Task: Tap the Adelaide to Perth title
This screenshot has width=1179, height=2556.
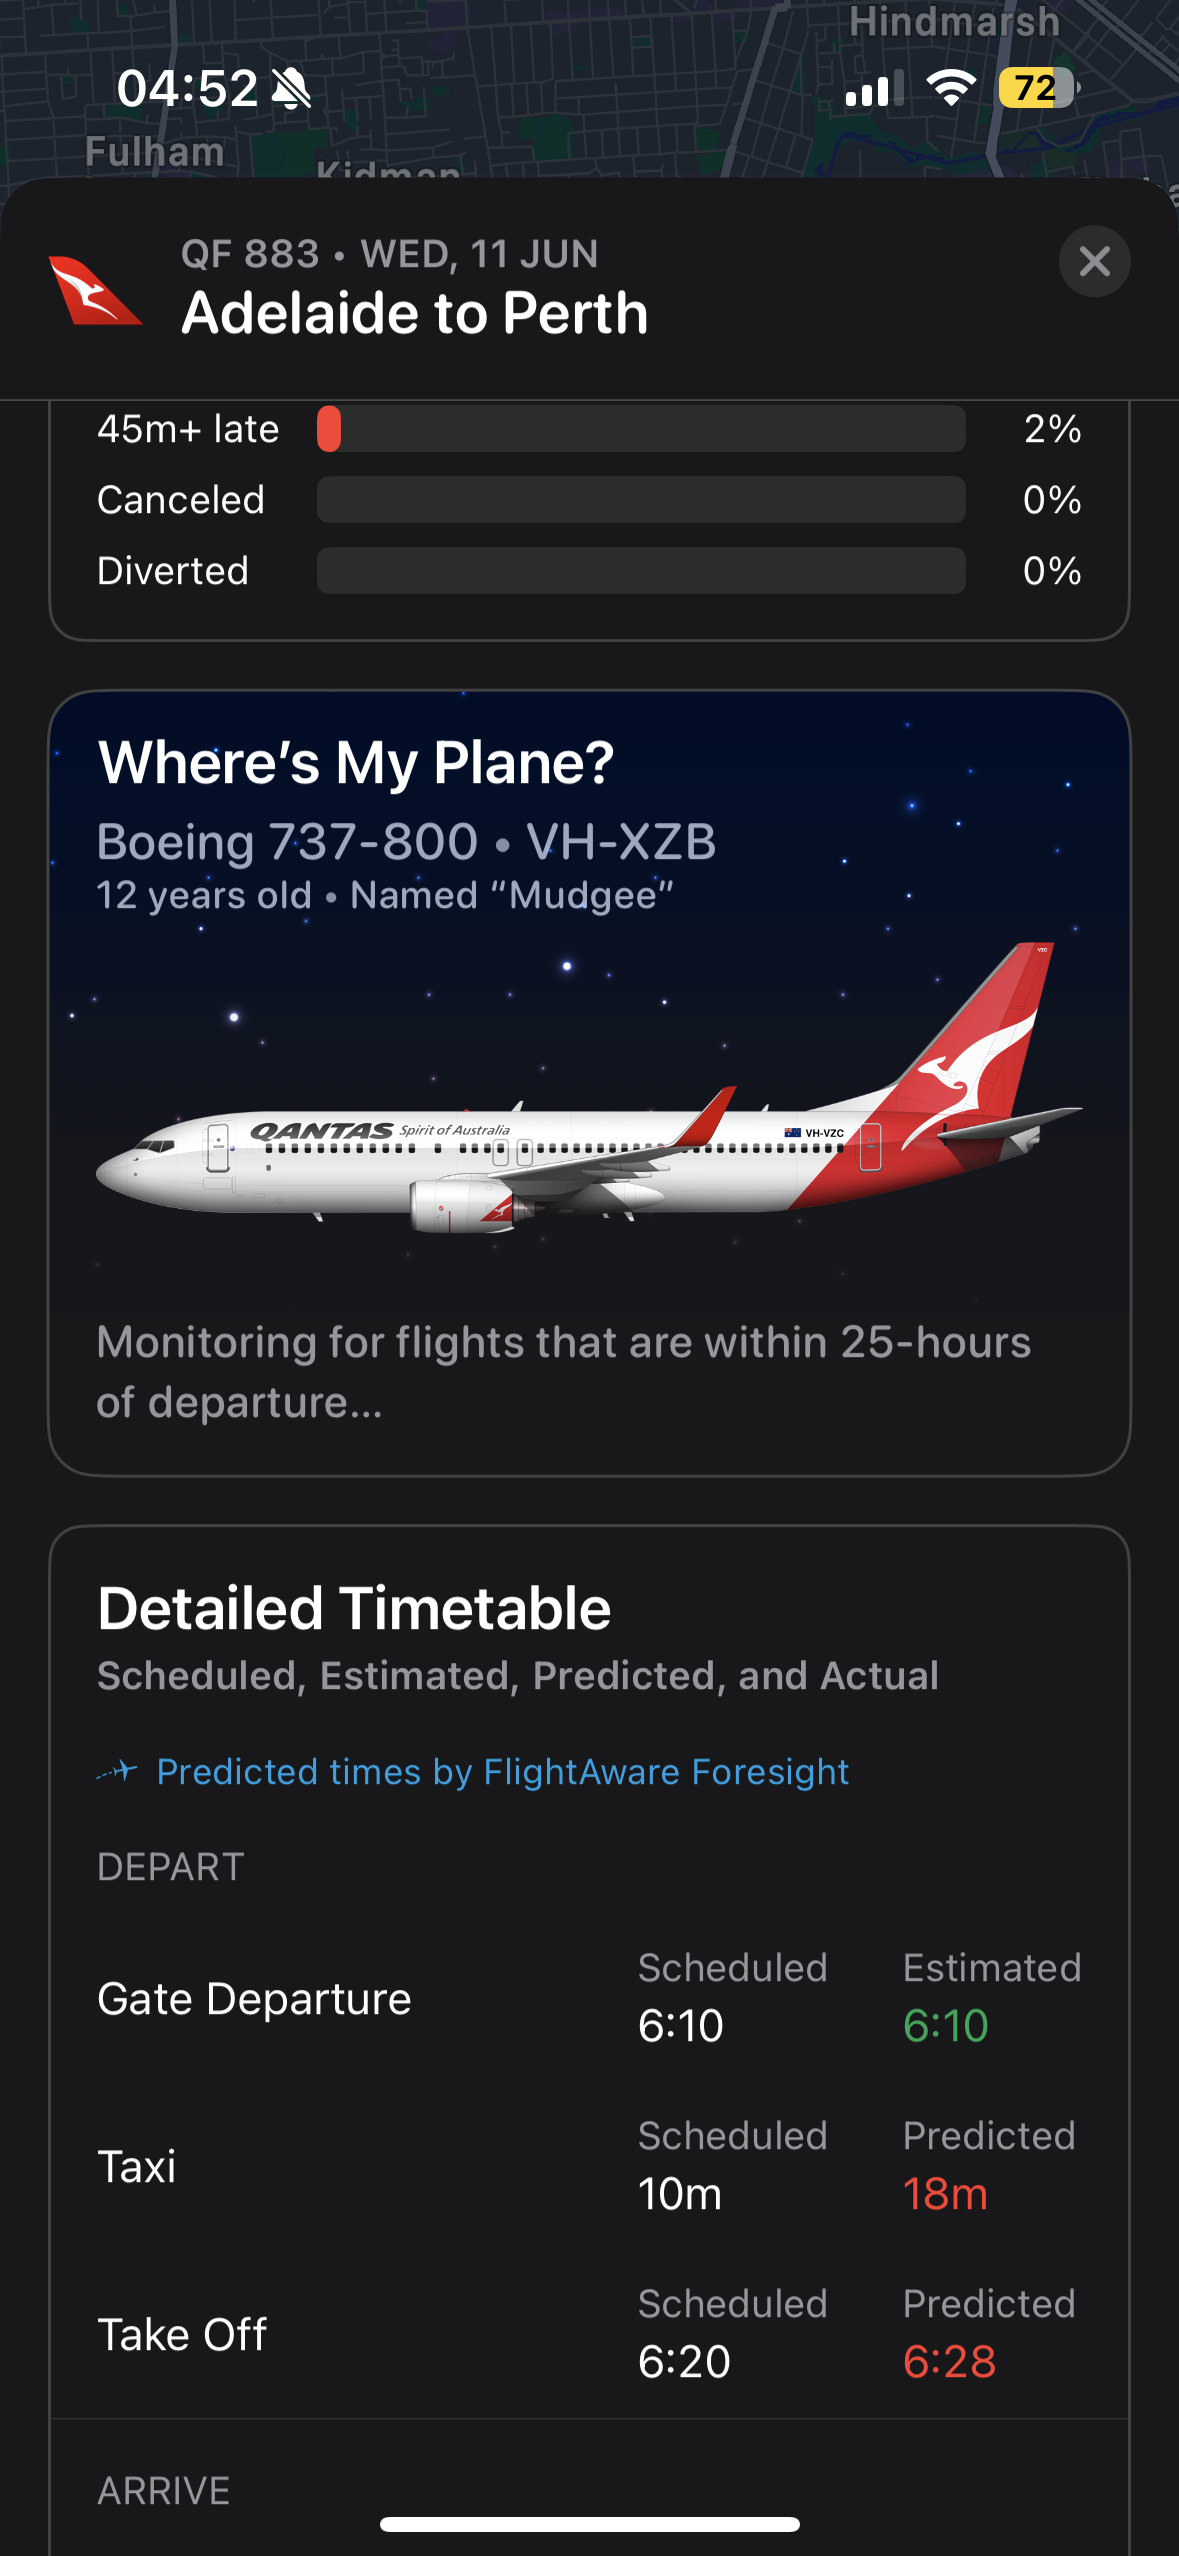Action: [x=415, y=313]
